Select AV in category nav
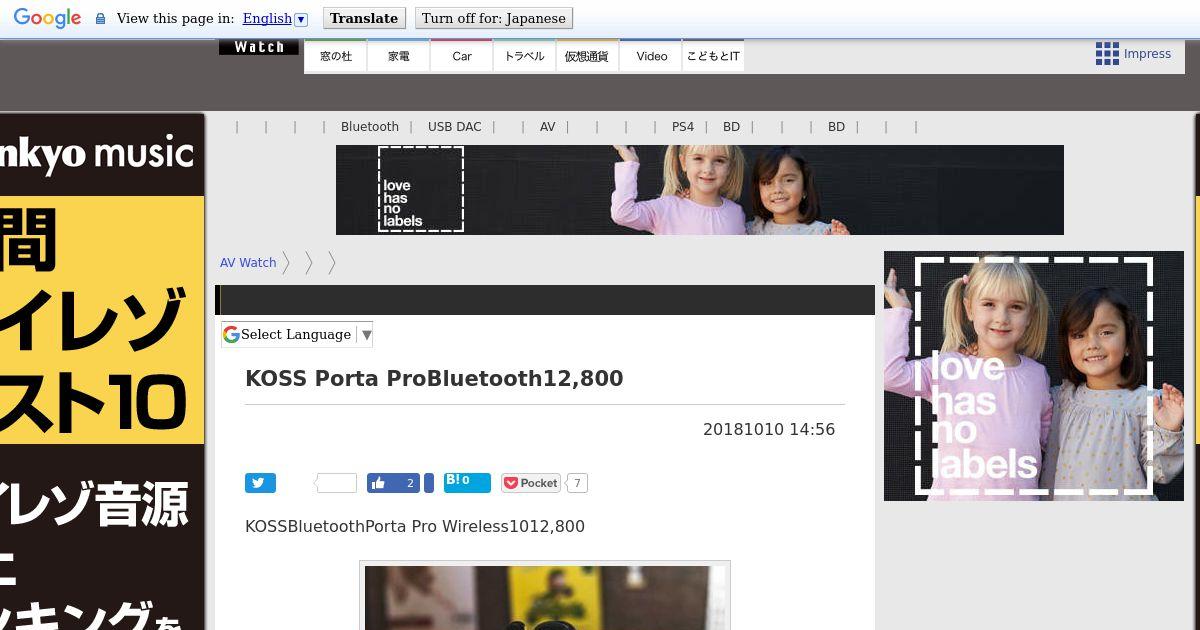 coord(547,127)
